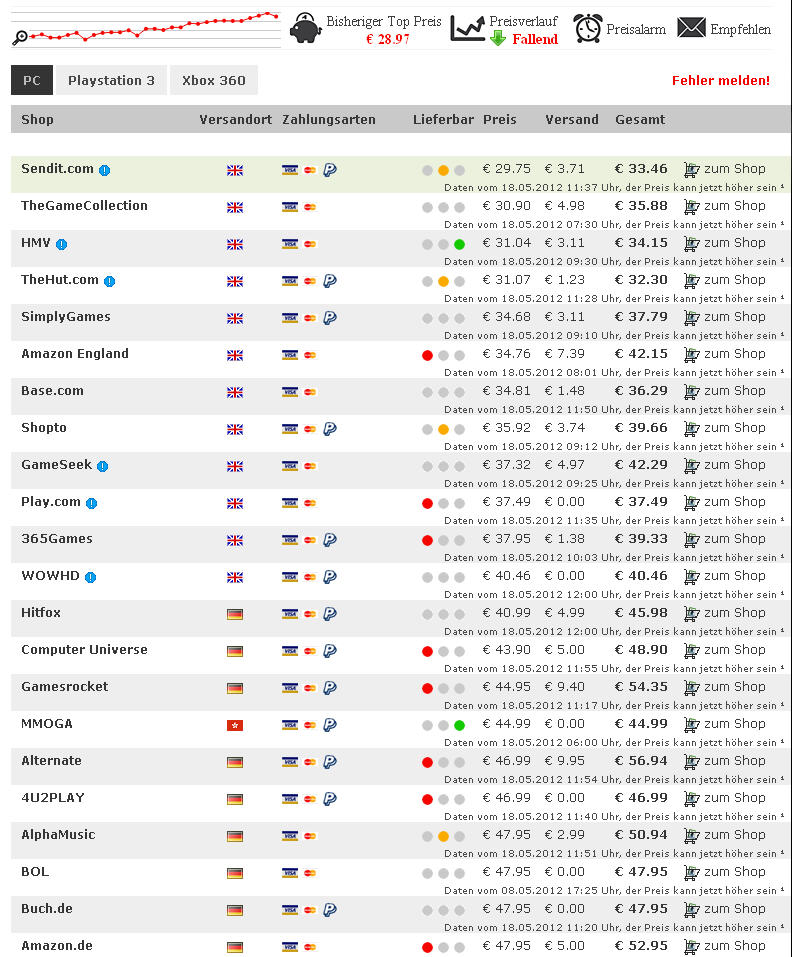Click the orange availability dot for Sendit.com
The image size is (792, 957).
tap(444, 171)
